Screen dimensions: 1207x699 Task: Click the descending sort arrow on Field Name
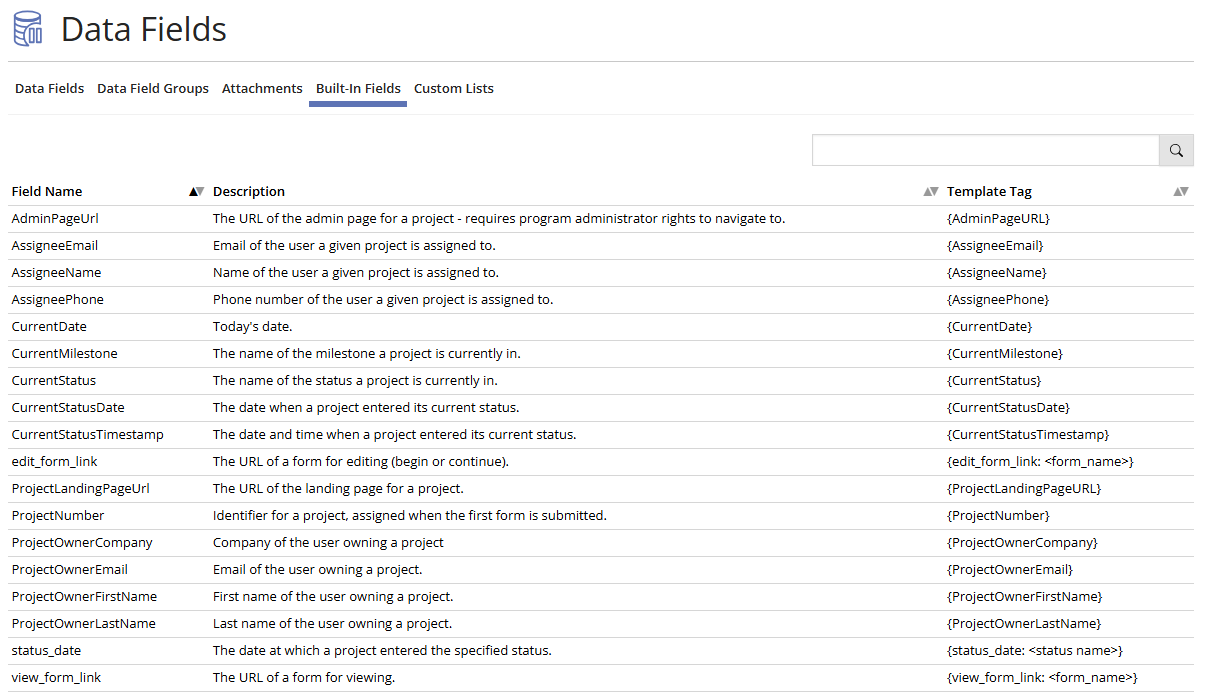tap(199, 191)
